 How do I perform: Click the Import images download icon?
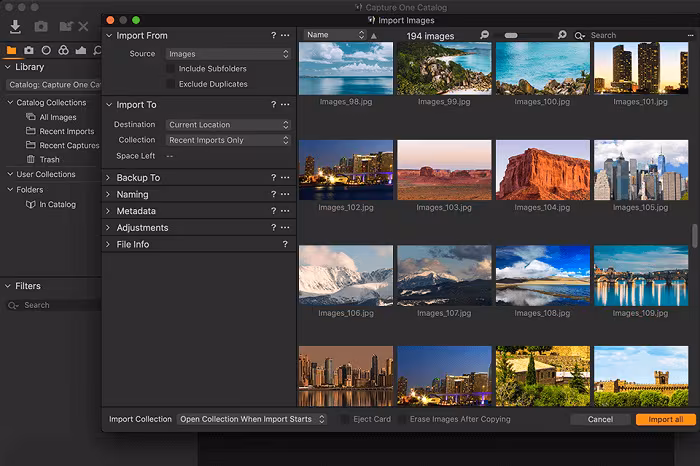tap(16, 27)
